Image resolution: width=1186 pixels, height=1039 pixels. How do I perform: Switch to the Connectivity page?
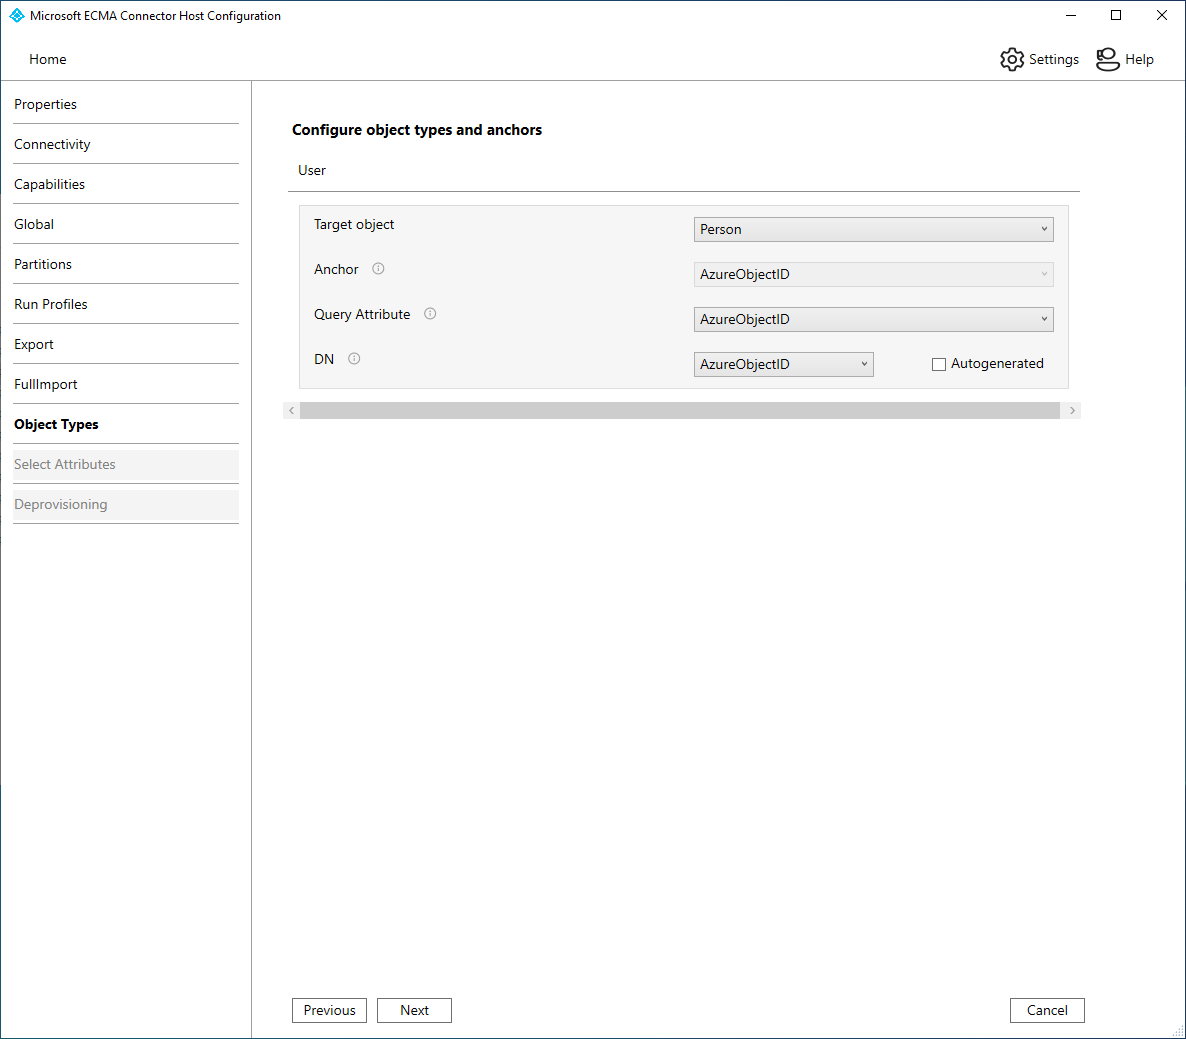pos(126,144)
